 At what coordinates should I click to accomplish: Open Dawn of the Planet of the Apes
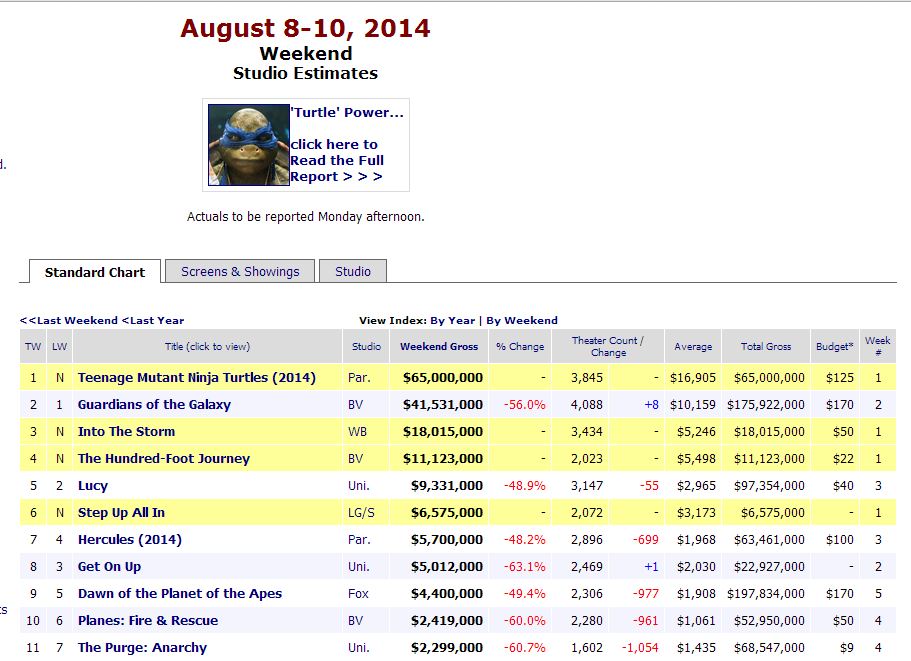click(x=180, y=594)
